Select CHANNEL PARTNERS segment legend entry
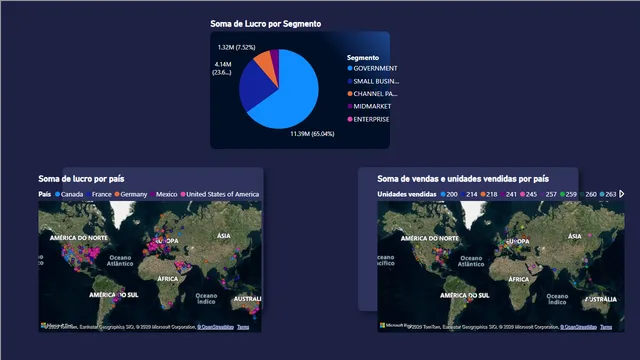 coord(372,94)
